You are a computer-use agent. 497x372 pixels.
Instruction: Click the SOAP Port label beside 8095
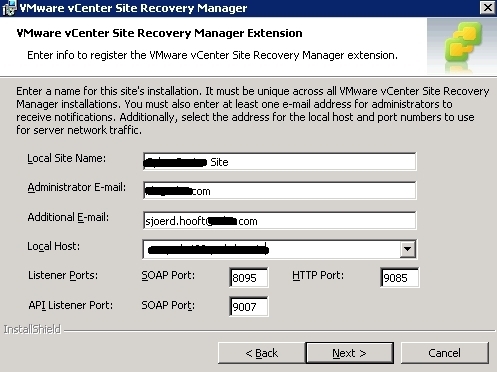coord(168,275)
